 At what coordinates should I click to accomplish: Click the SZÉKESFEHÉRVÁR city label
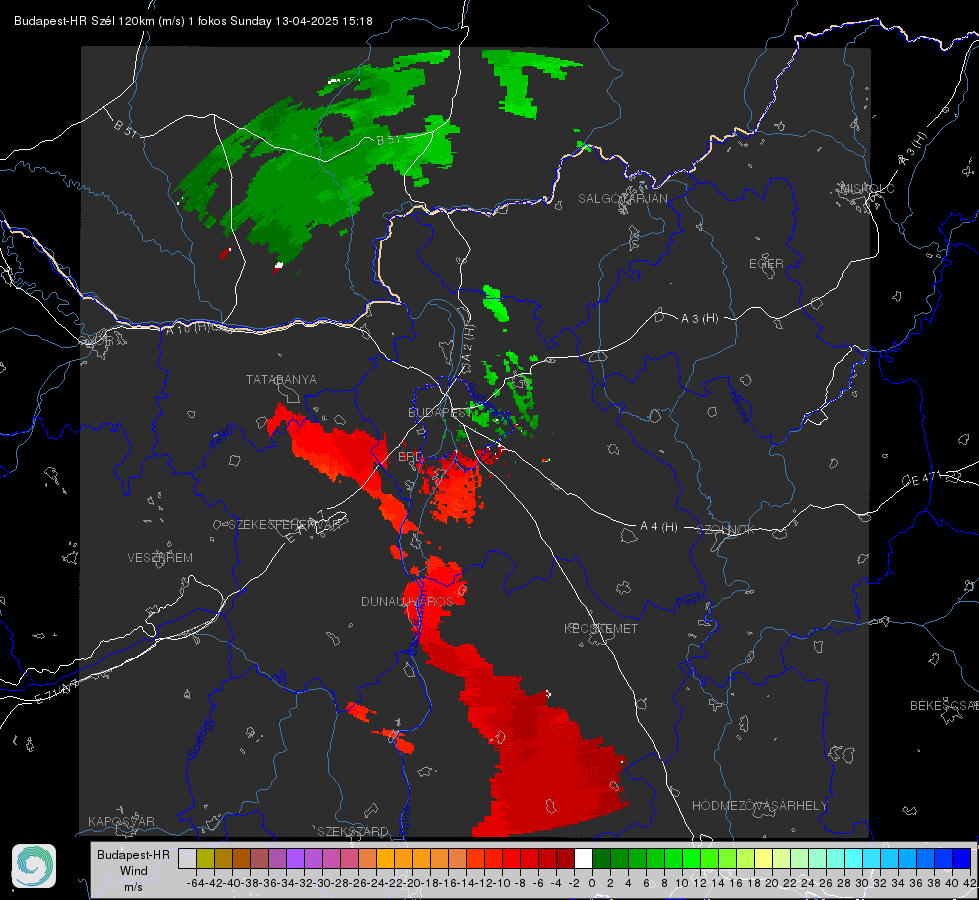[x=287, y=525]
